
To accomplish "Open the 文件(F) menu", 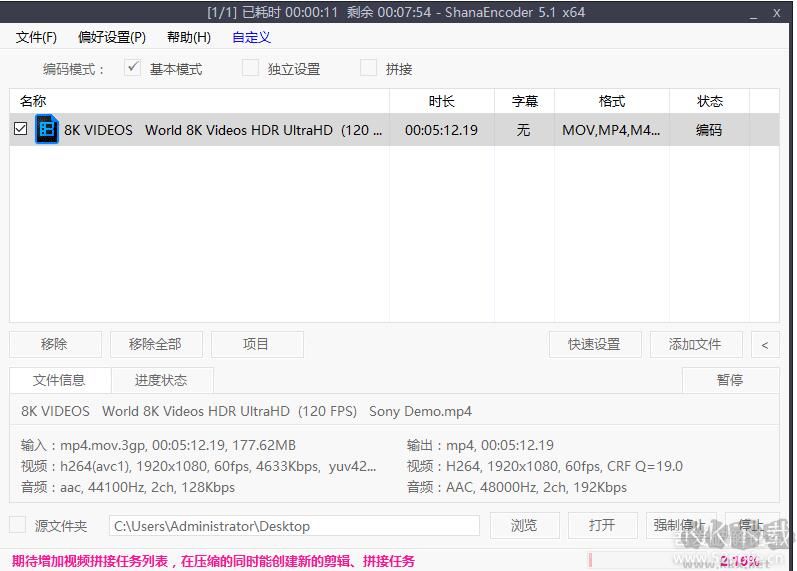I will pyautogui.click(x=36, y=37).
